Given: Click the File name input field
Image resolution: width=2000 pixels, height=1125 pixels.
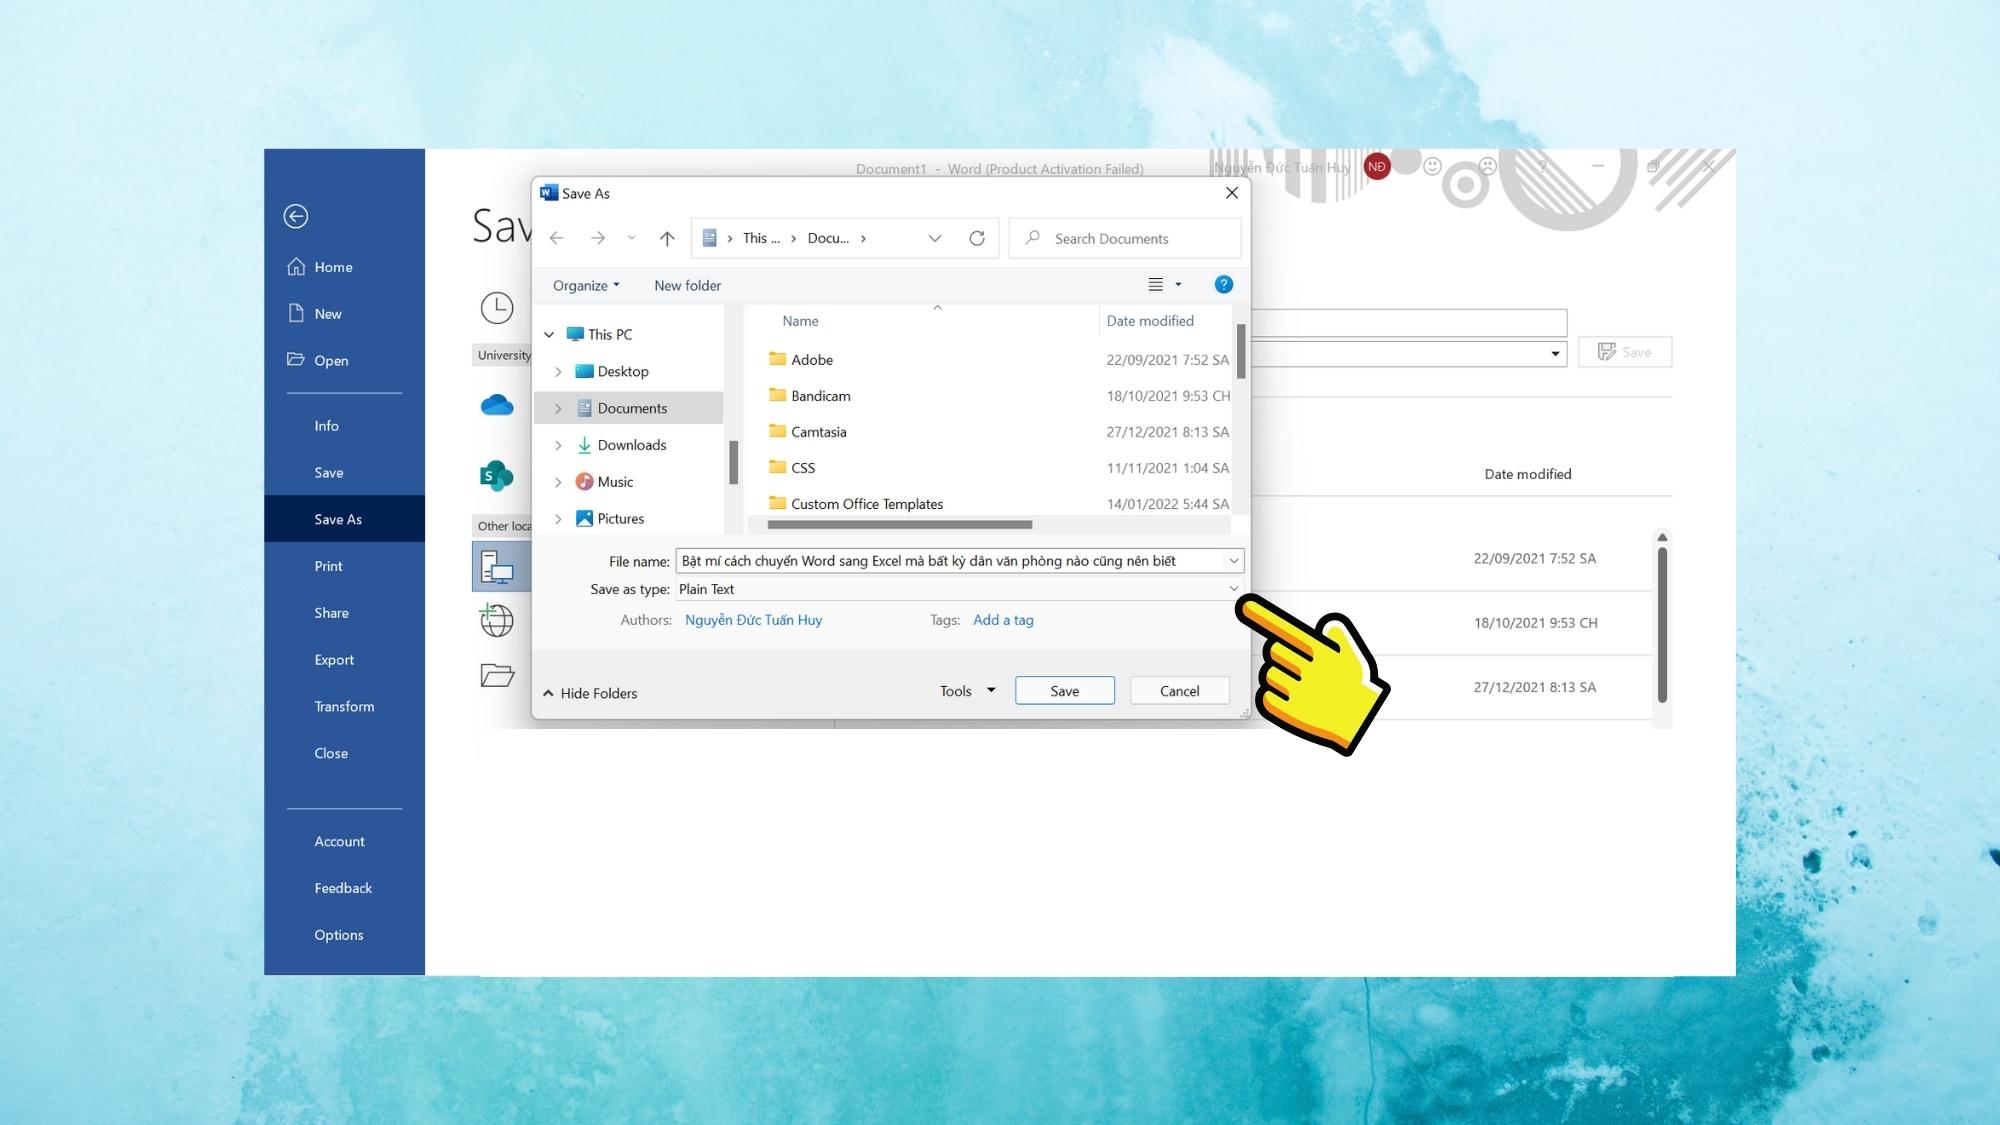Looking at the screenshot, I should 950,561.
